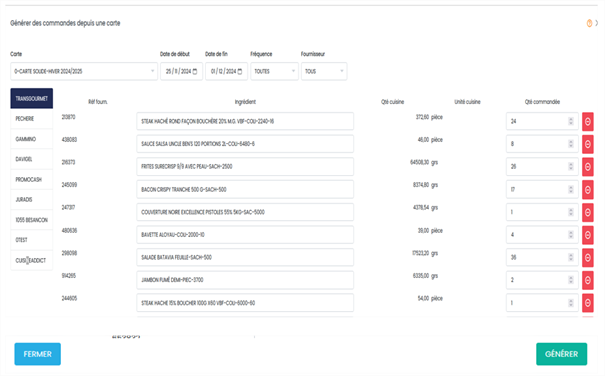Click the orange icon at top right
The height and width of the screenshot is (376, 605).
click(589, 23)
